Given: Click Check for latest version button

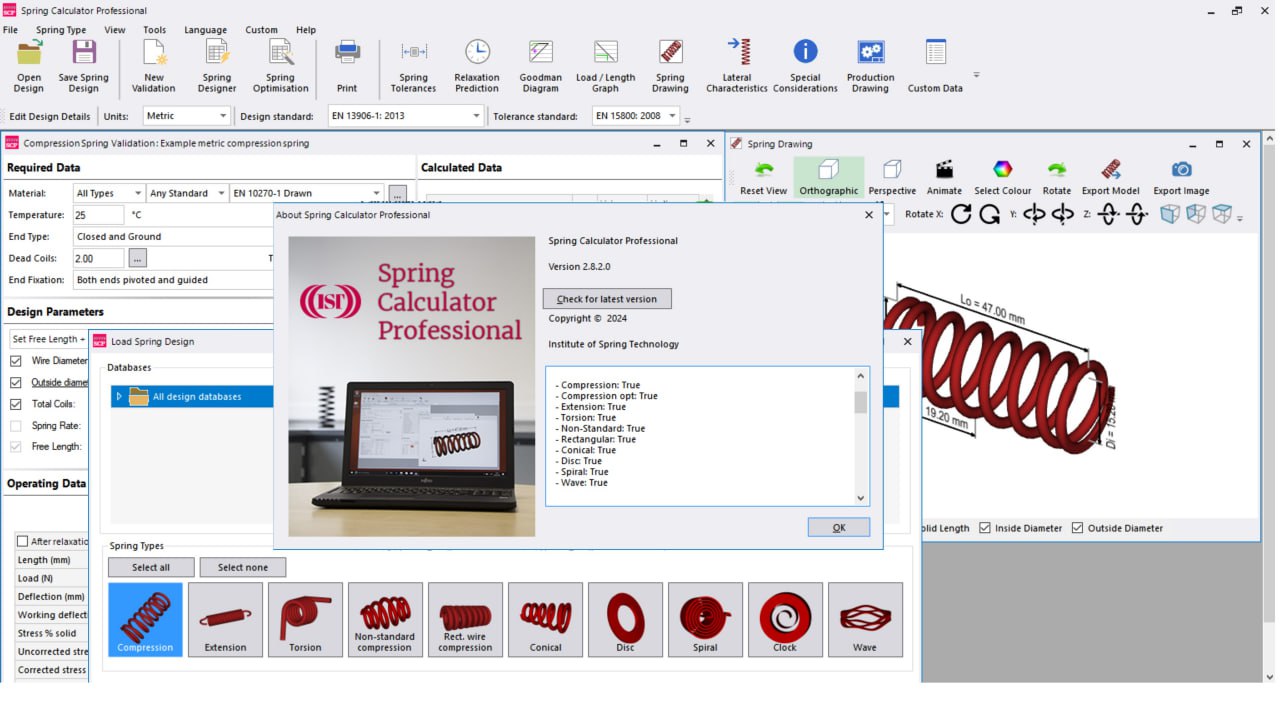Looking at the screenshot, I should [607, 299].
